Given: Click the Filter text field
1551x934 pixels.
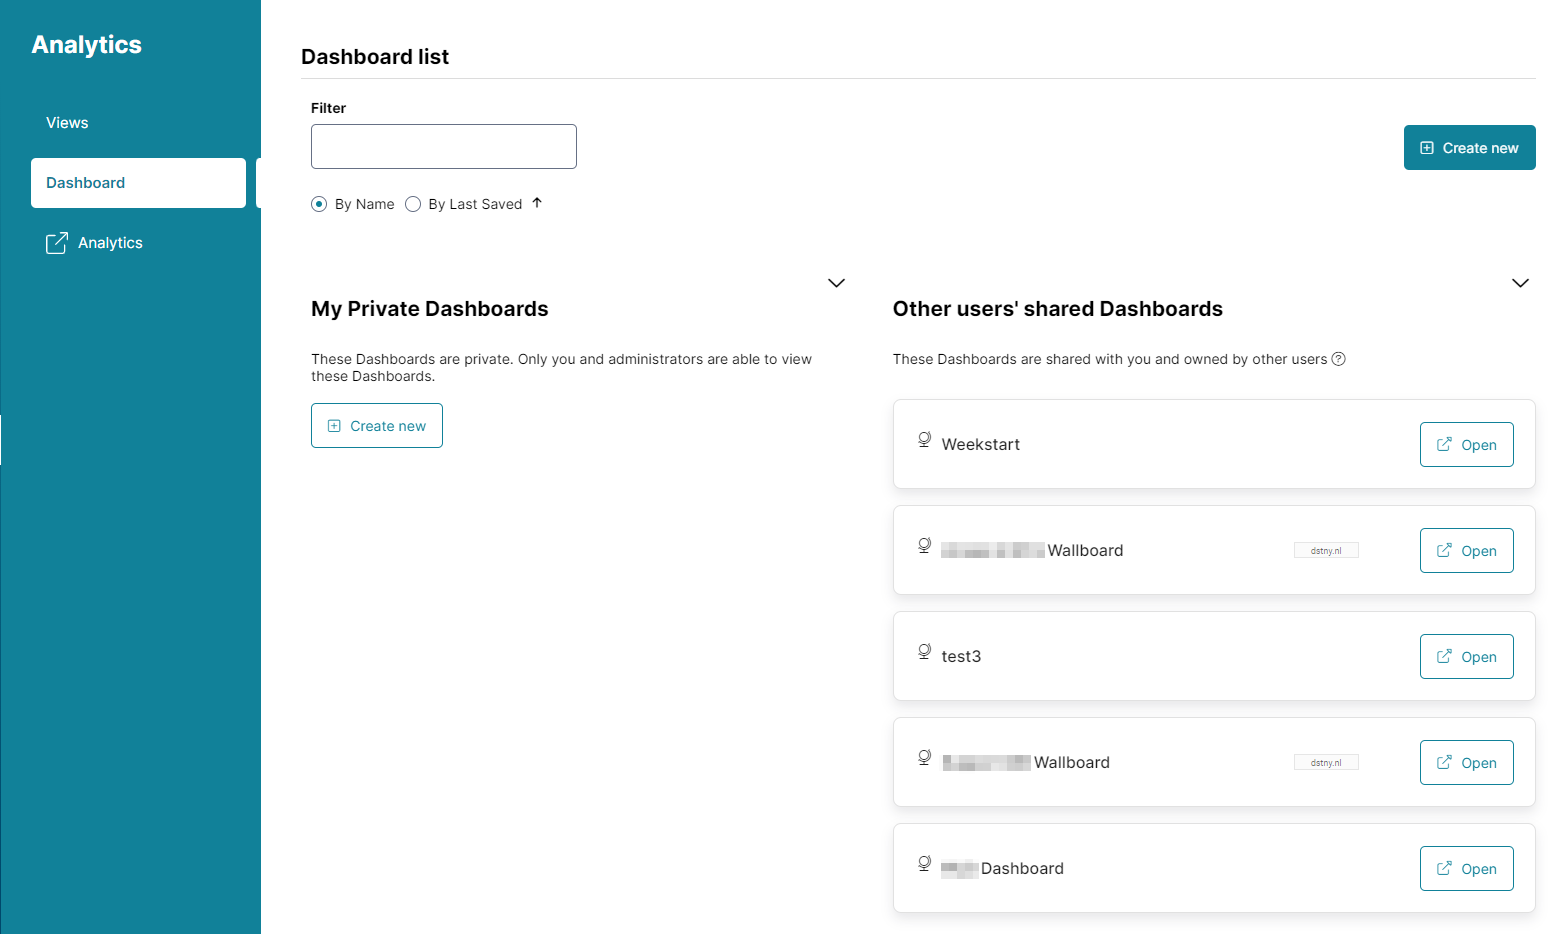Looking at the screenshot, I should [x=444, y=147].
